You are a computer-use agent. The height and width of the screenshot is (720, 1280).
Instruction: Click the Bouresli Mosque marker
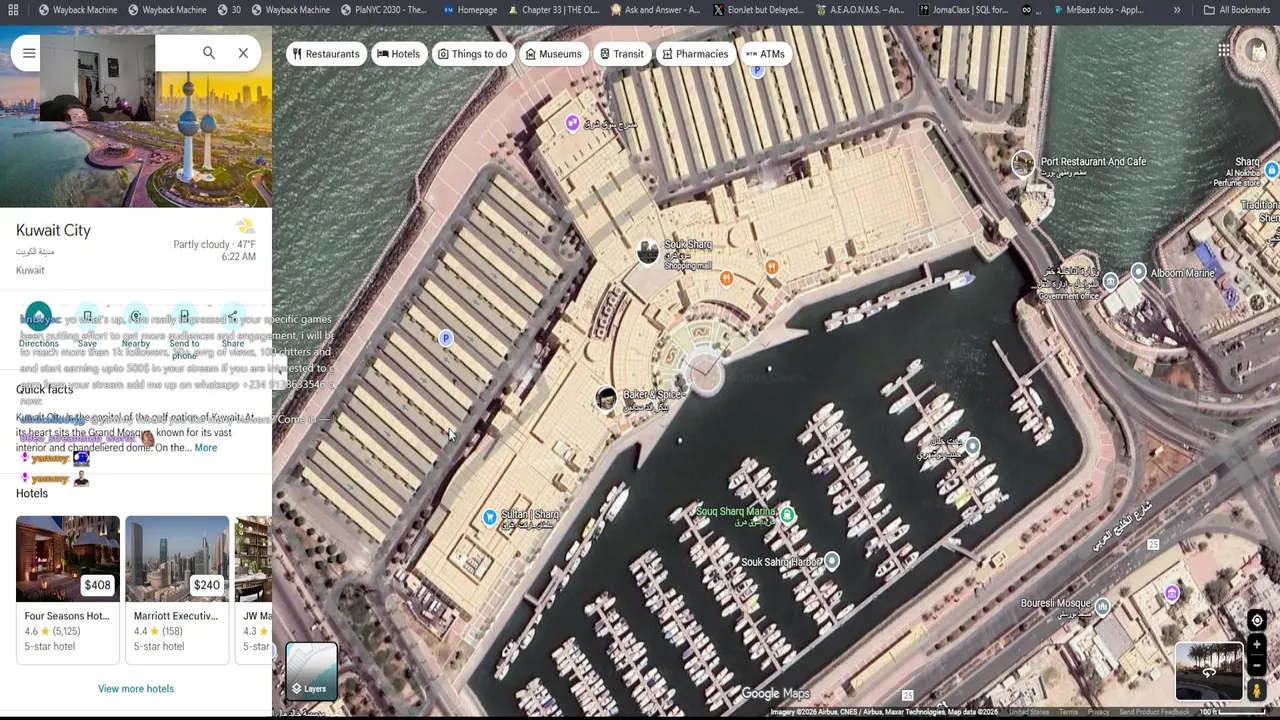(1102, 606)
